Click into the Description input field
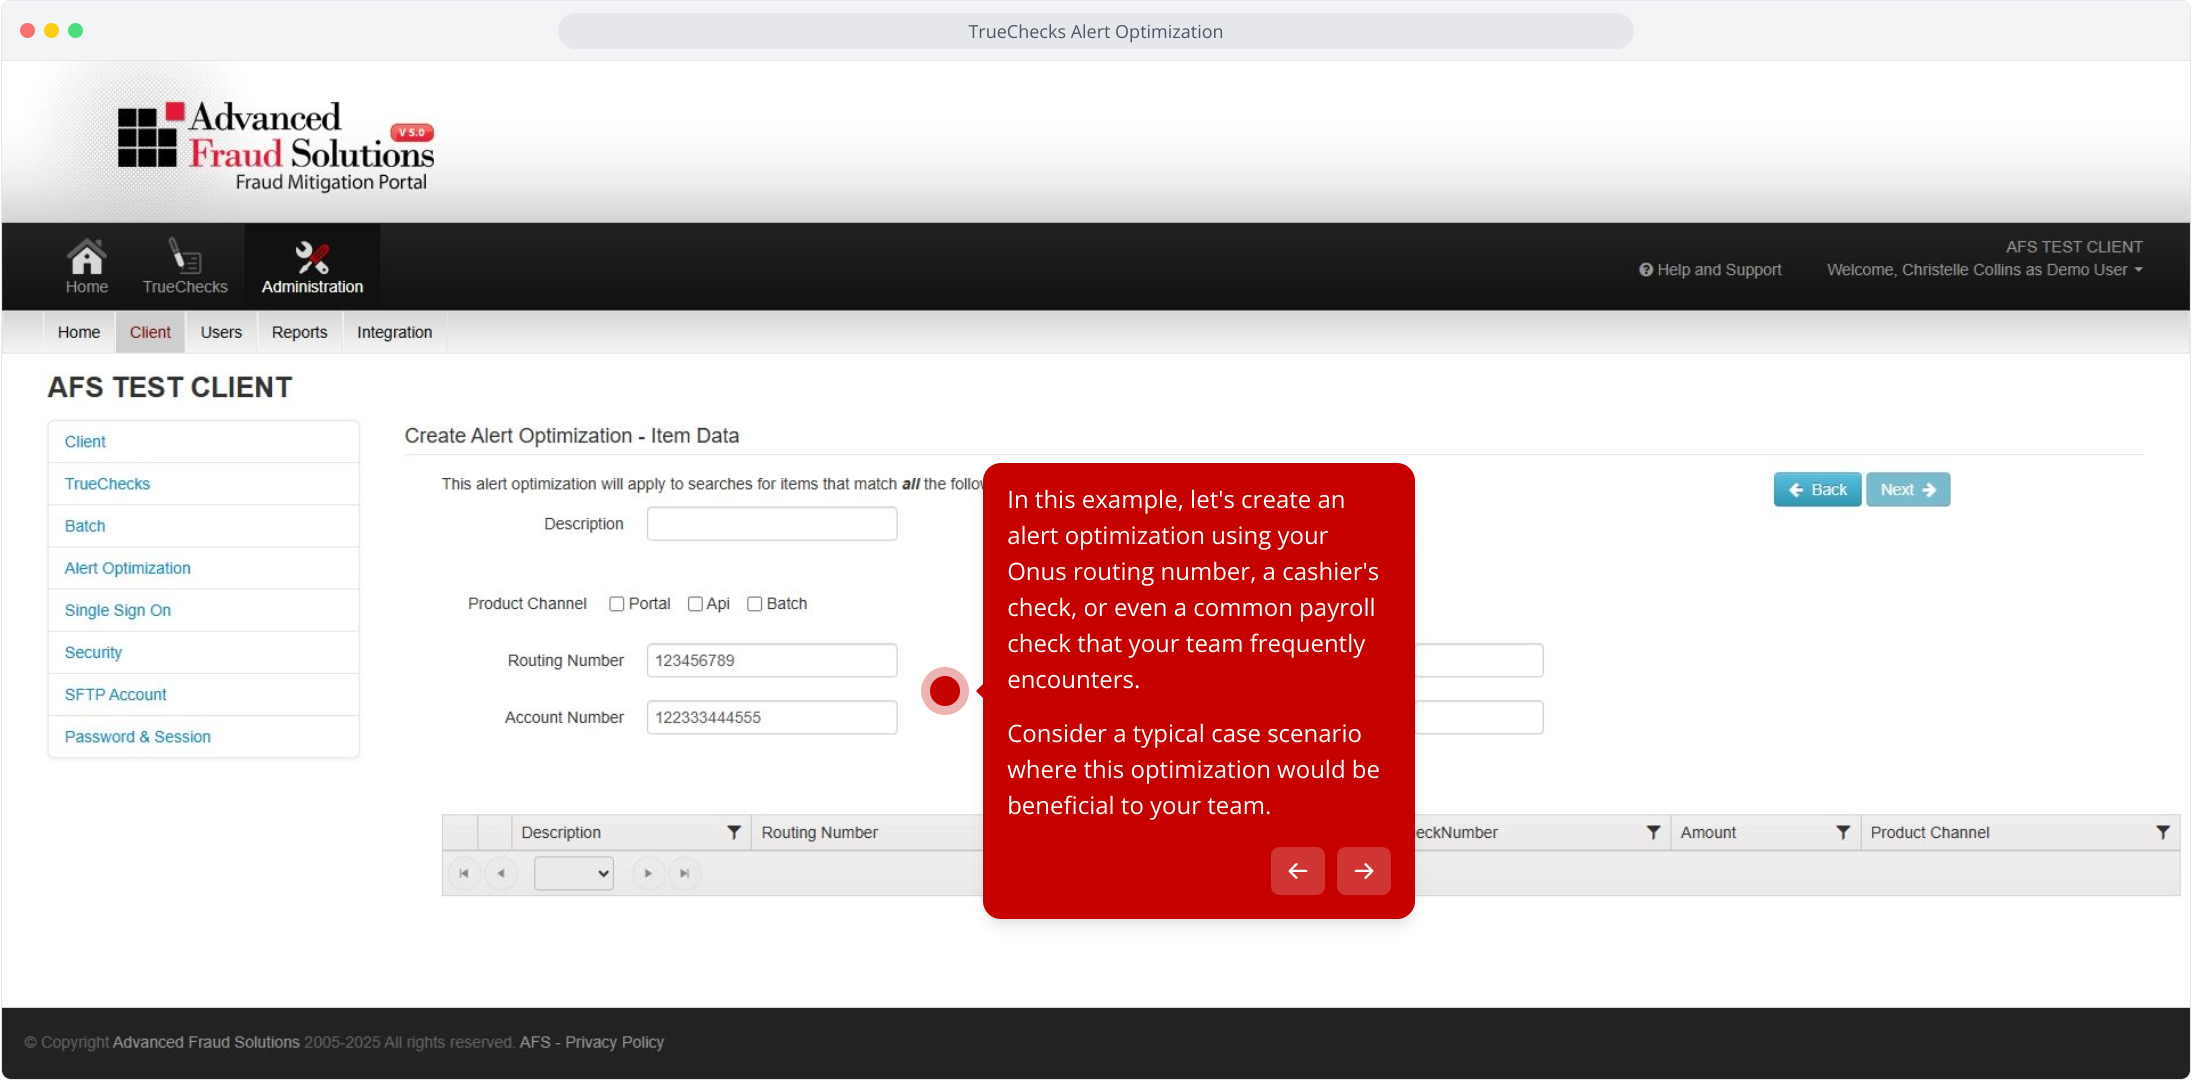The height and width of the screenshot is (1080, 2192). point(772,524)
